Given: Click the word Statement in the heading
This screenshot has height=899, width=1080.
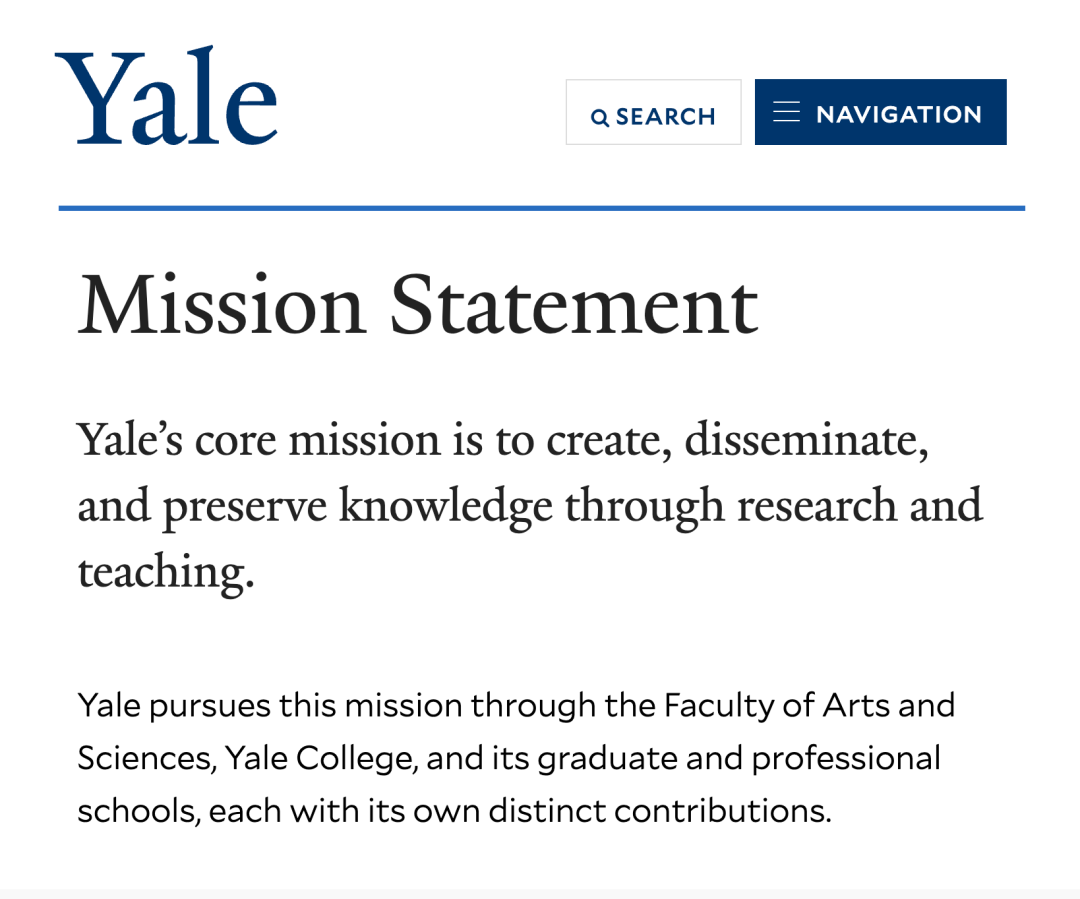Looking at the screenshot, I should [x=574, y=304].
